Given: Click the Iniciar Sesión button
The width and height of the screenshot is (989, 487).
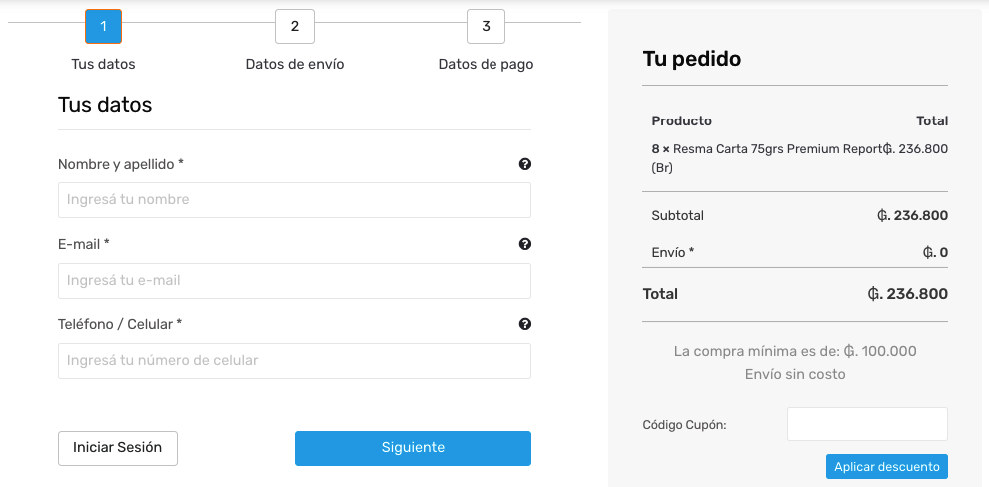Looking at the screenshot, I should coord(118,448).
